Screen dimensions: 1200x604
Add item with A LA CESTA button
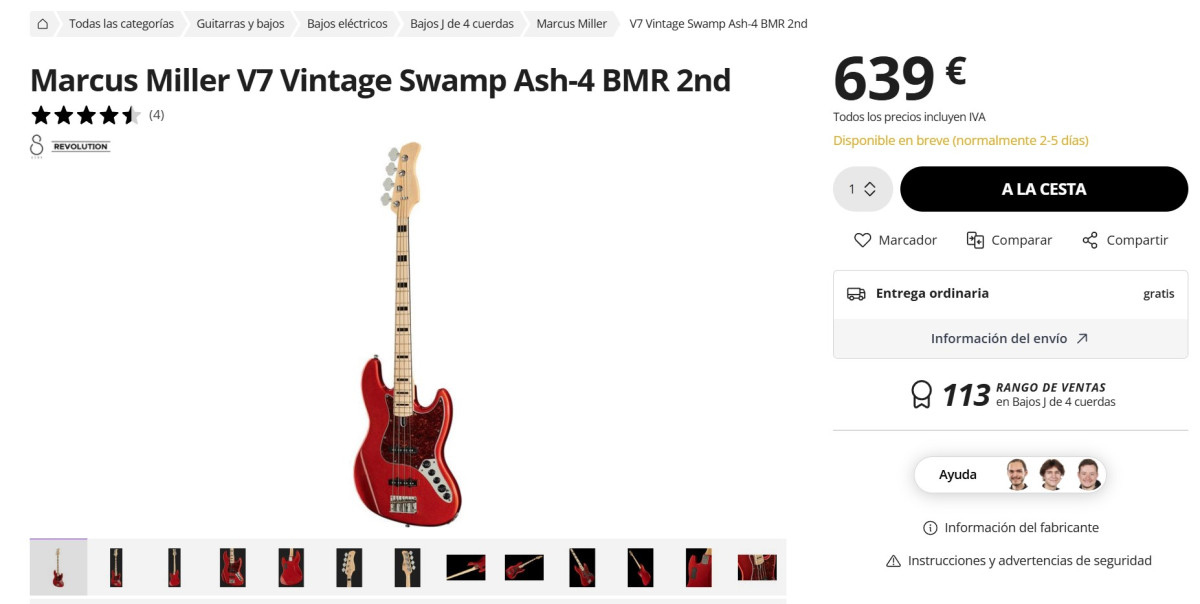(1044, 189)
